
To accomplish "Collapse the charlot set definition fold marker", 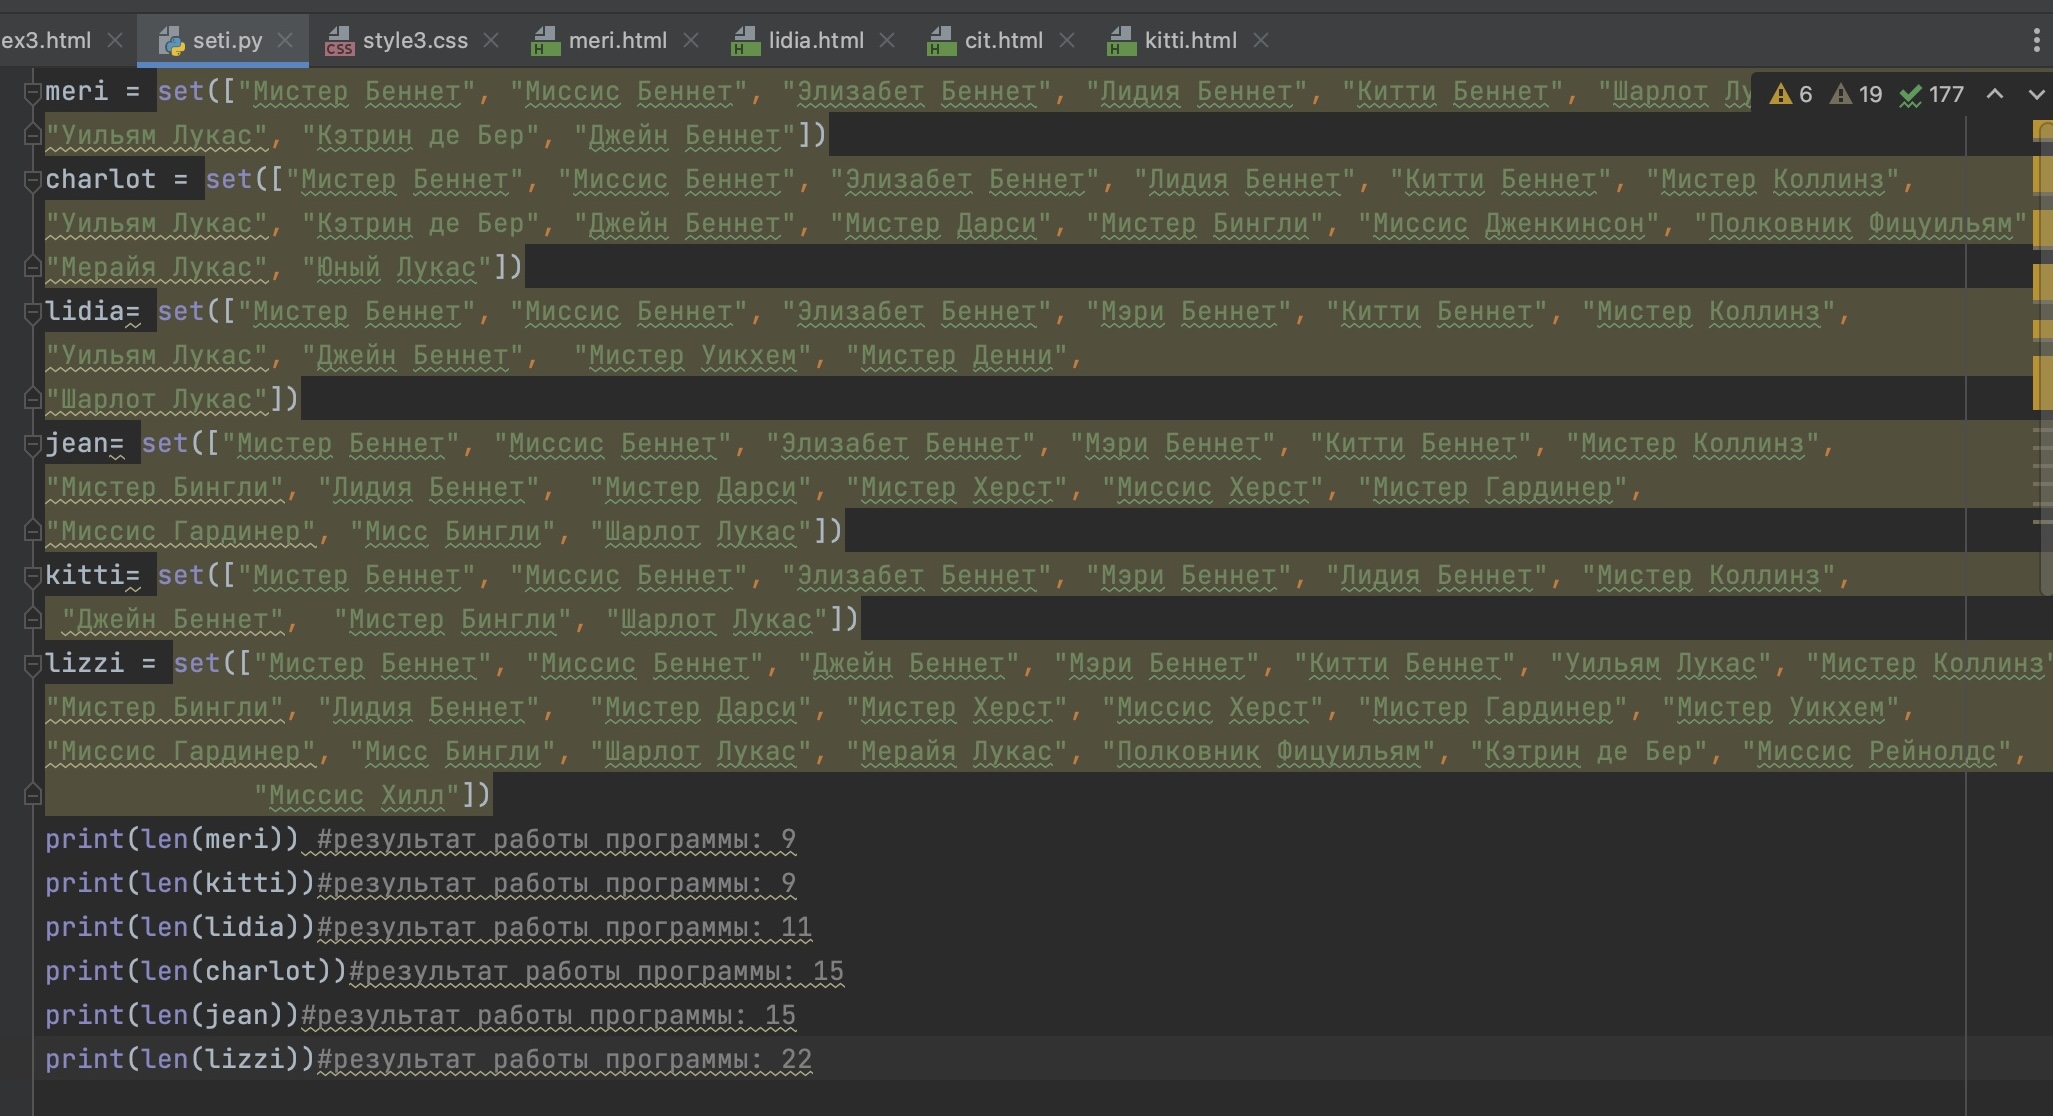I will 32,180.
